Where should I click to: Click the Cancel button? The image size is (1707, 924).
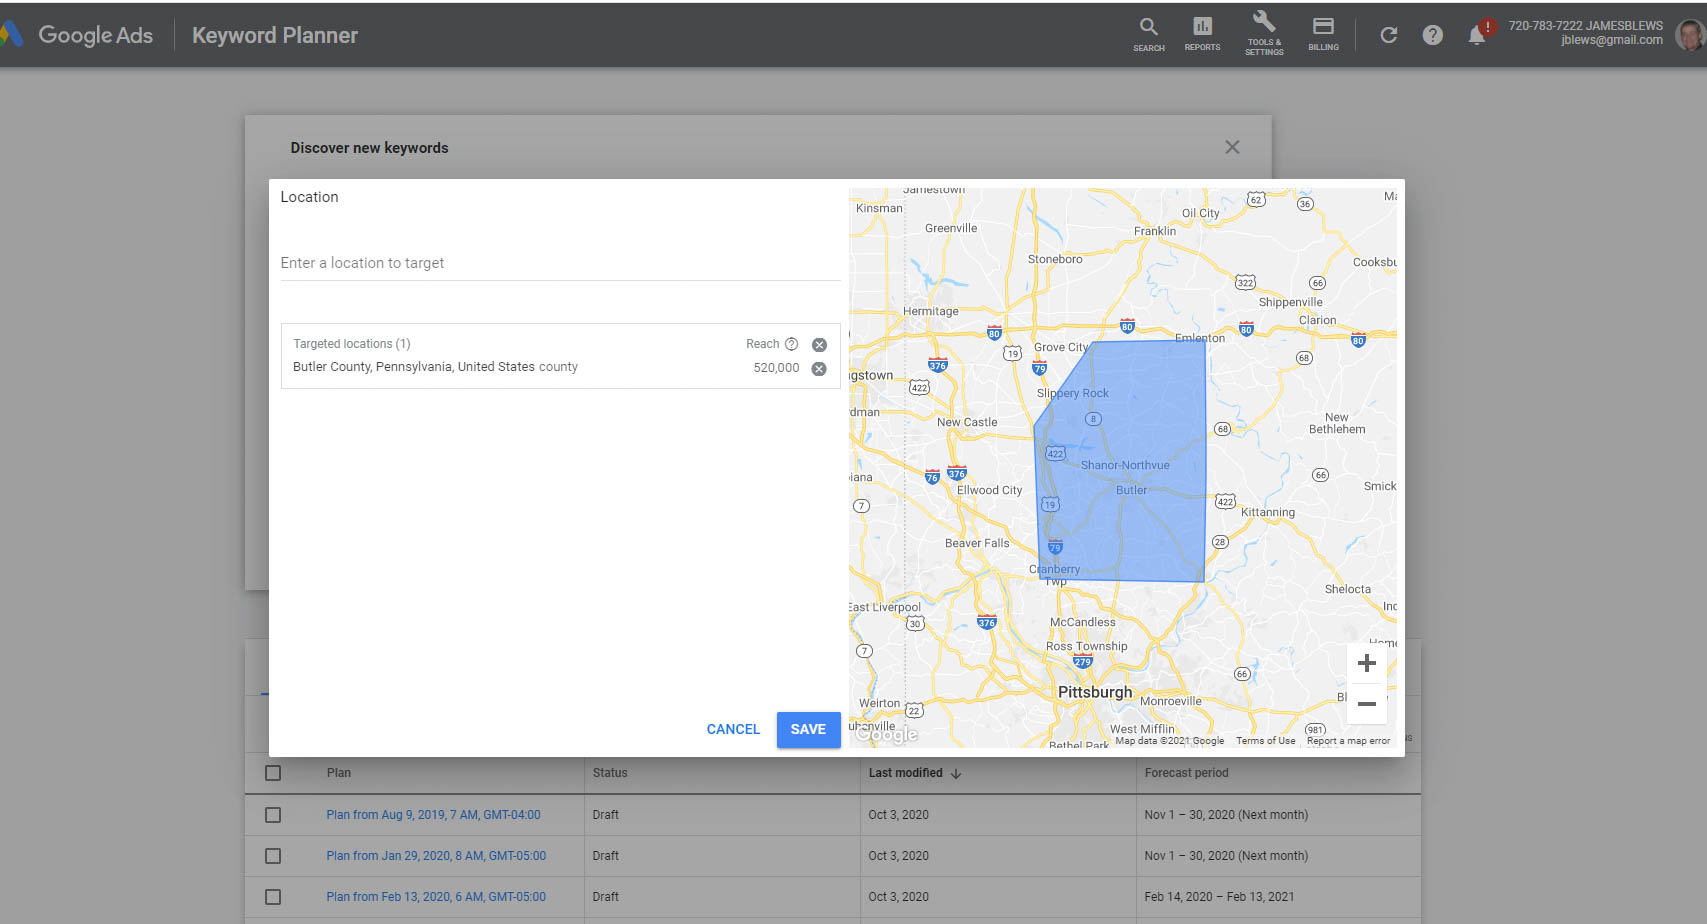pos(733,729)
